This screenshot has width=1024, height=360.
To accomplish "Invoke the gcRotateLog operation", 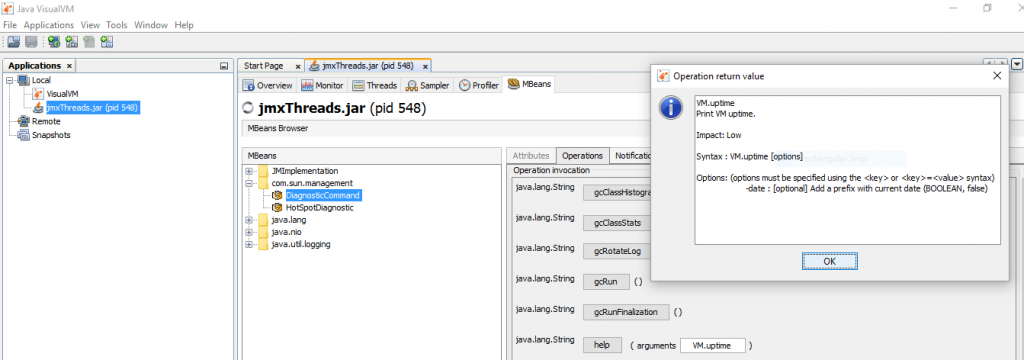I will point(616,252).
